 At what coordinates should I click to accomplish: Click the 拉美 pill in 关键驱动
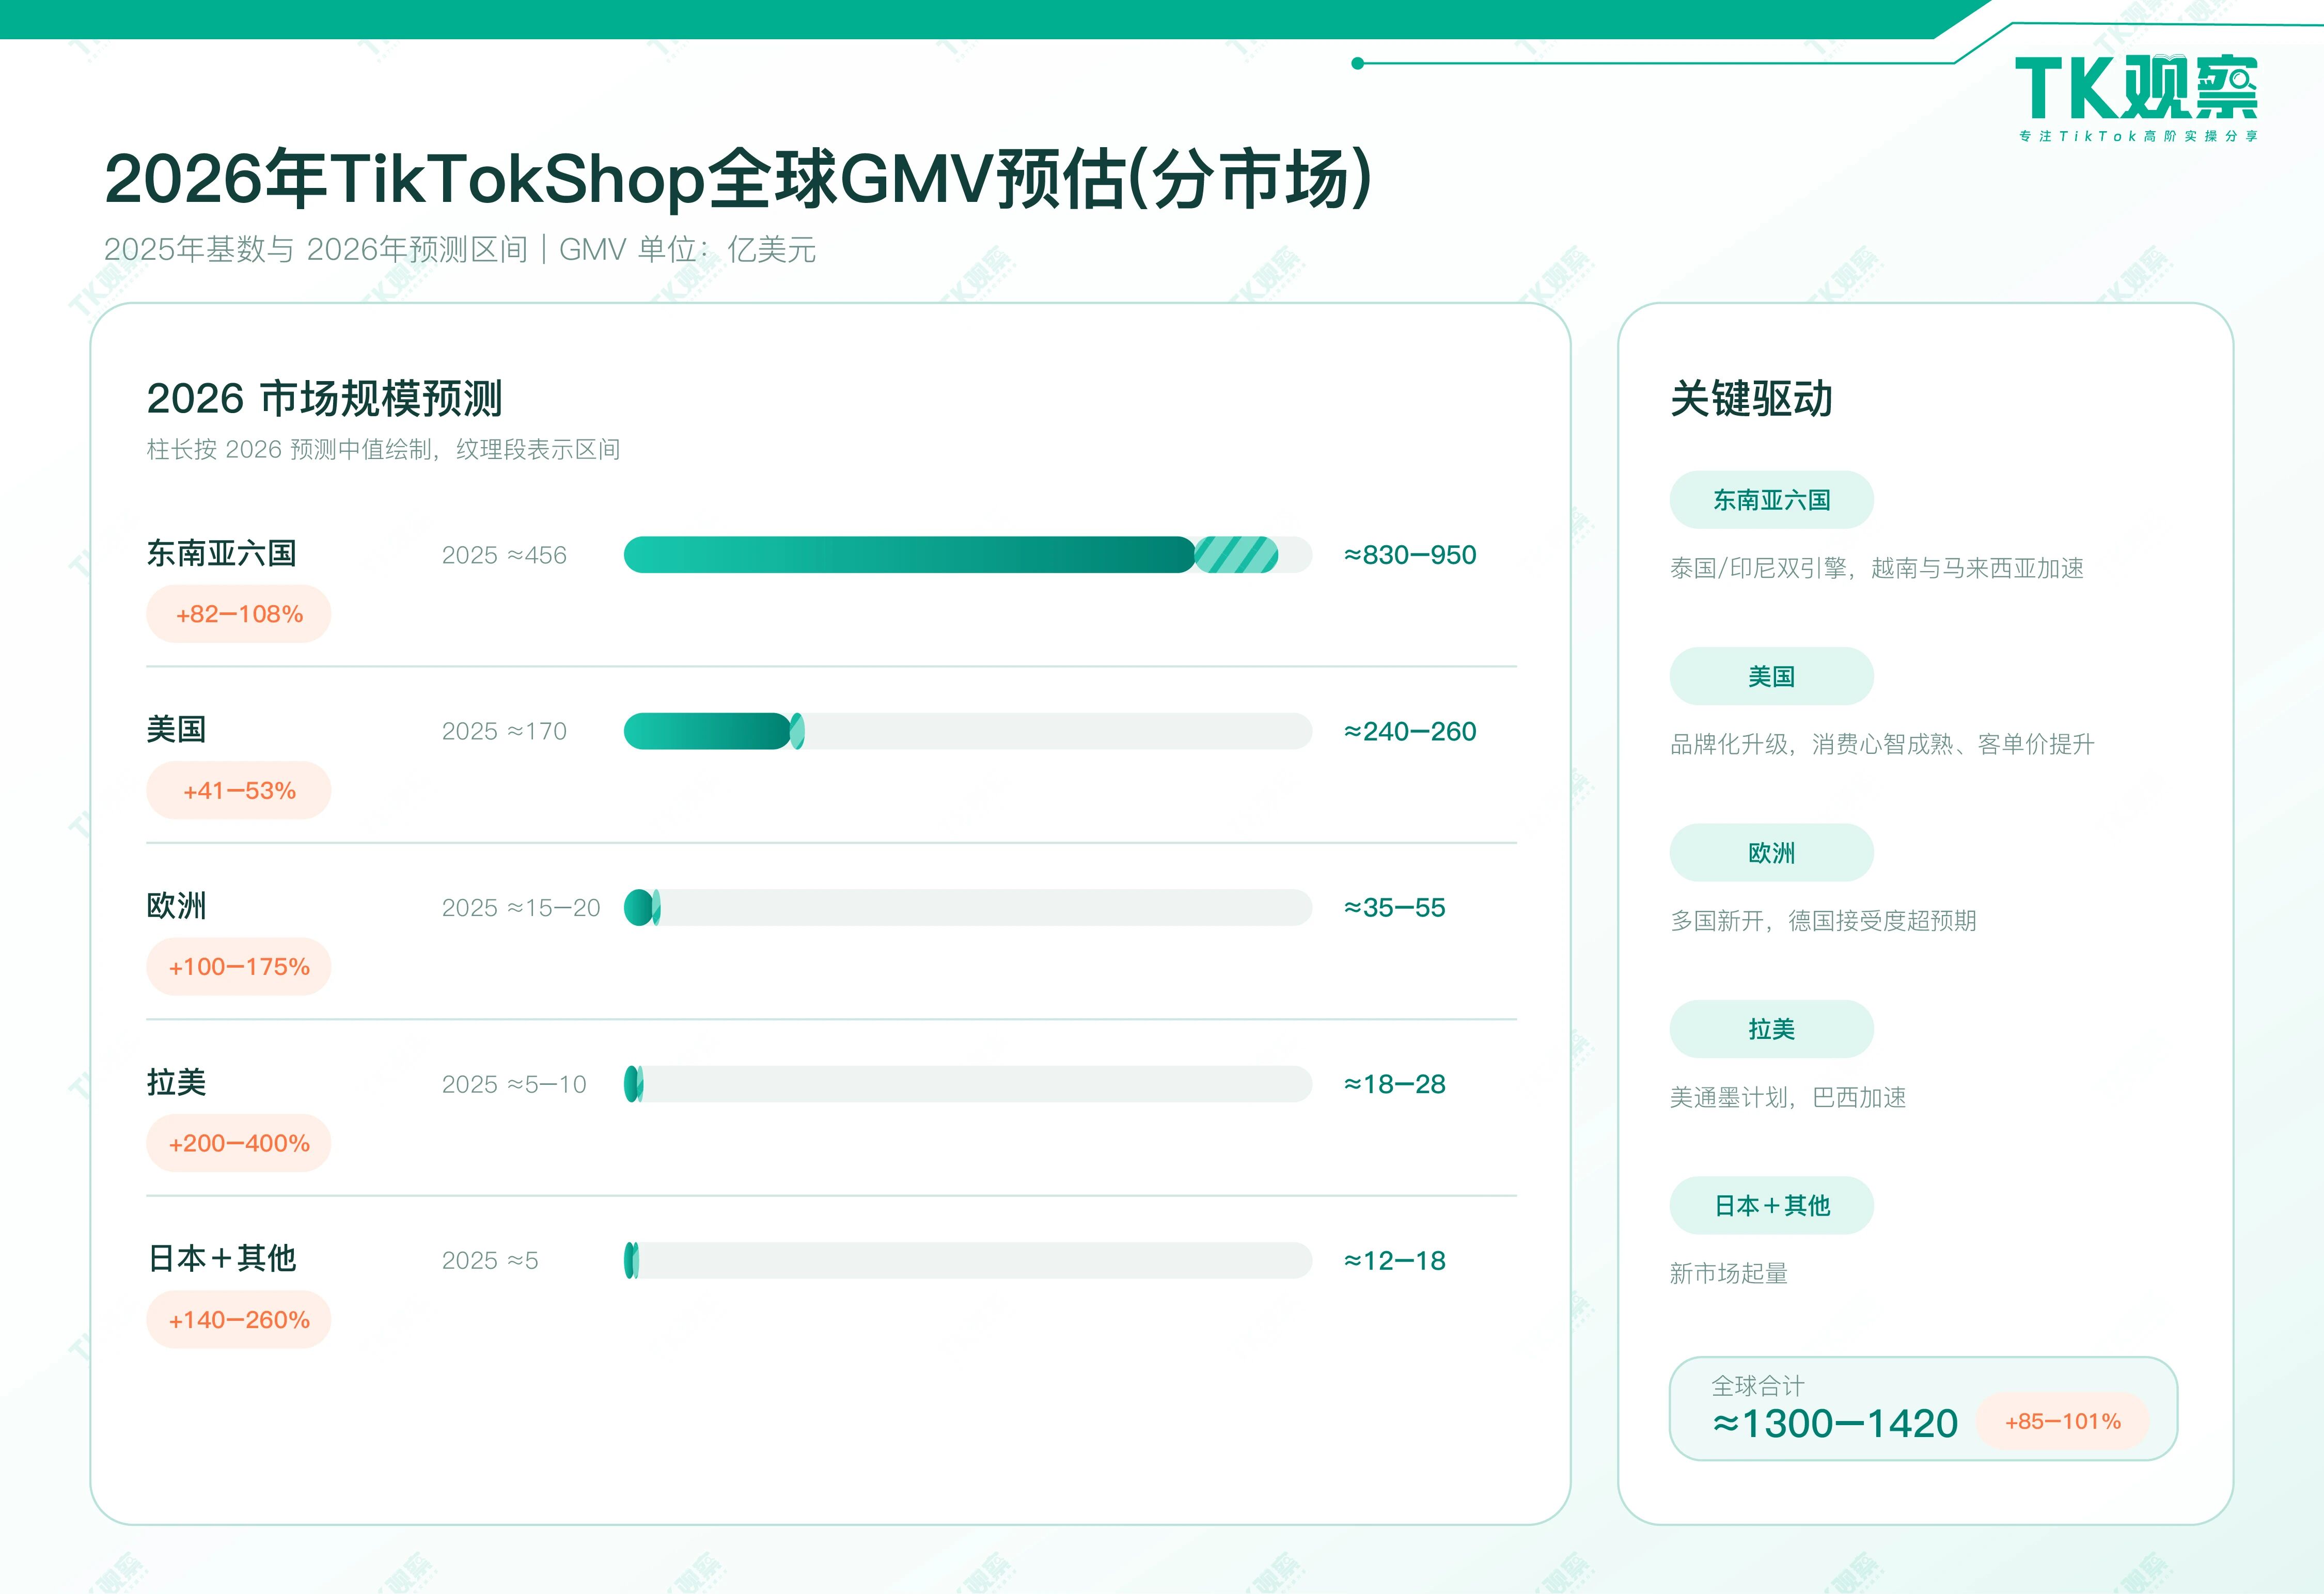click(1771, 1029)
